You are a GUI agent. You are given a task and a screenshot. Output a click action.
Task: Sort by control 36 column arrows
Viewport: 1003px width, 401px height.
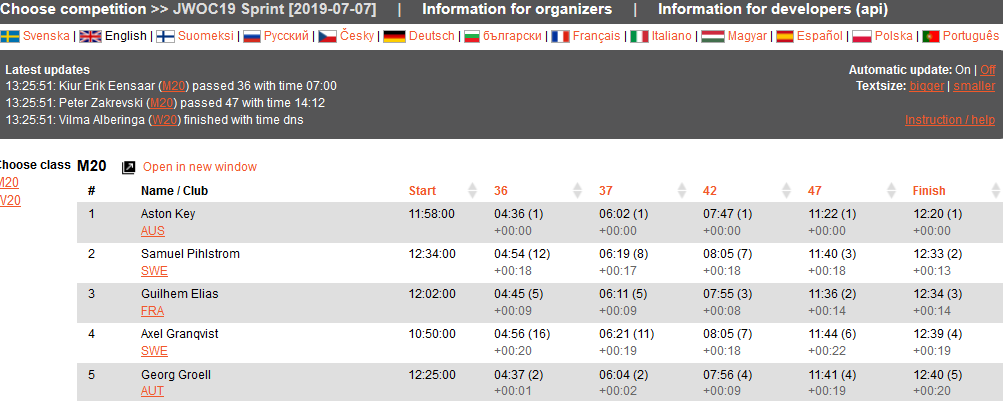click(577, 191)
